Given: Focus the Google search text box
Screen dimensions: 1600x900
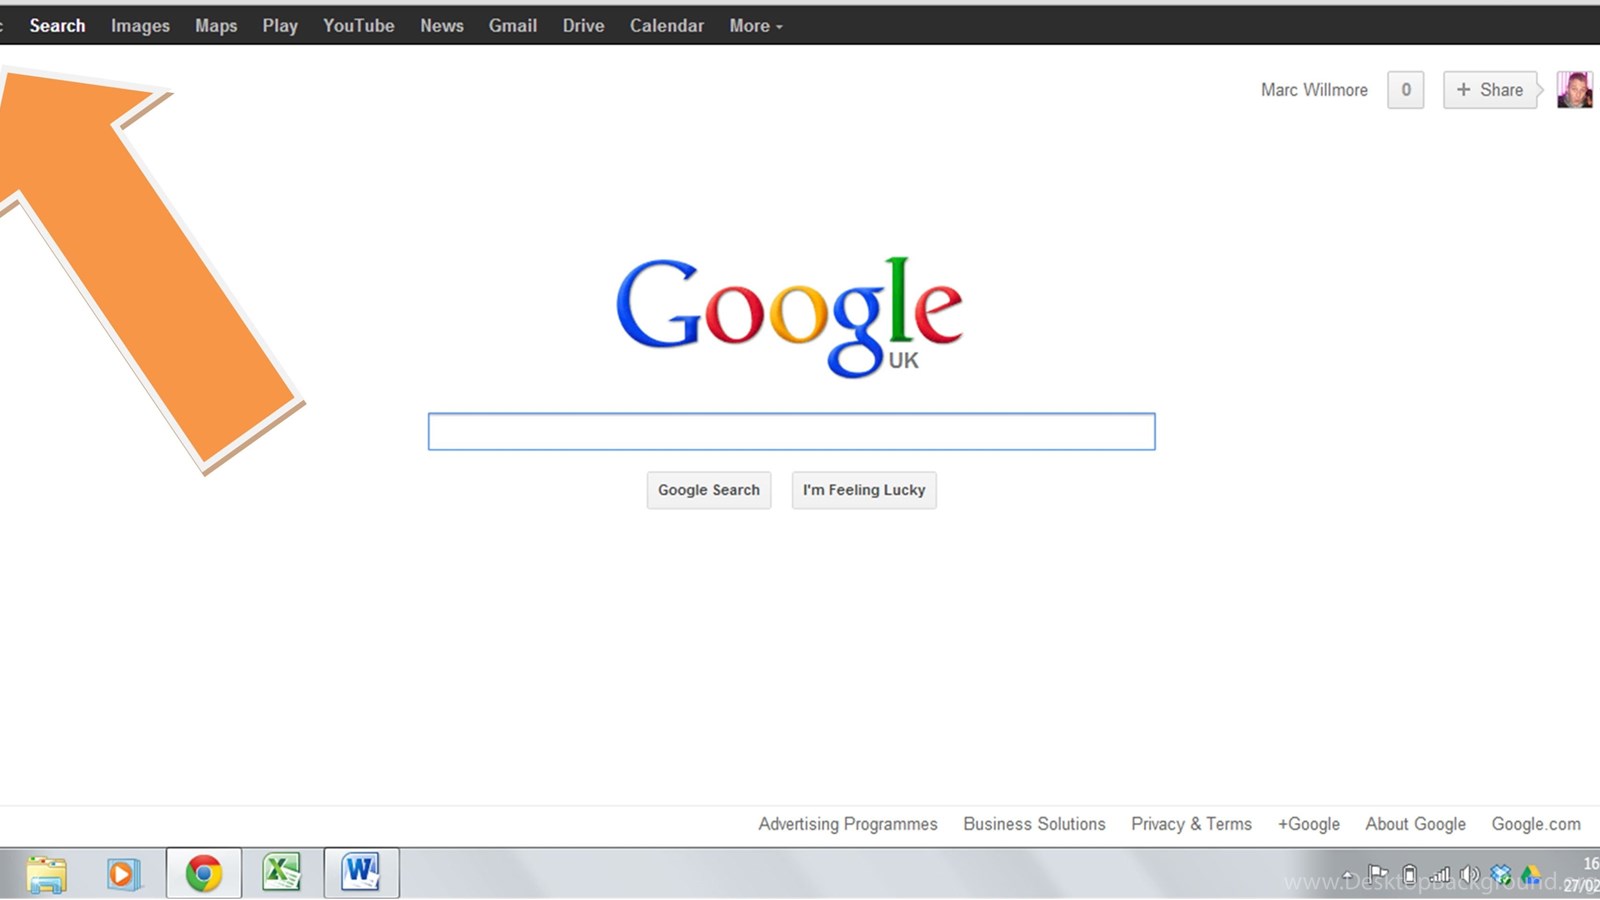Looking at the screenshot, I should click(x=791, y=431).
